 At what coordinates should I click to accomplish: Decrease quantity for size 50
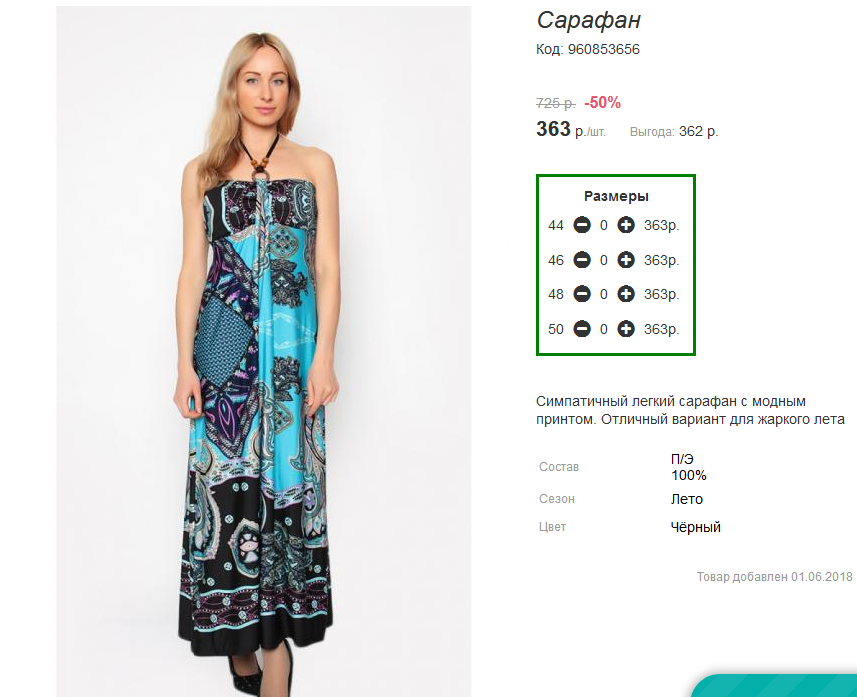pos(582,329)
